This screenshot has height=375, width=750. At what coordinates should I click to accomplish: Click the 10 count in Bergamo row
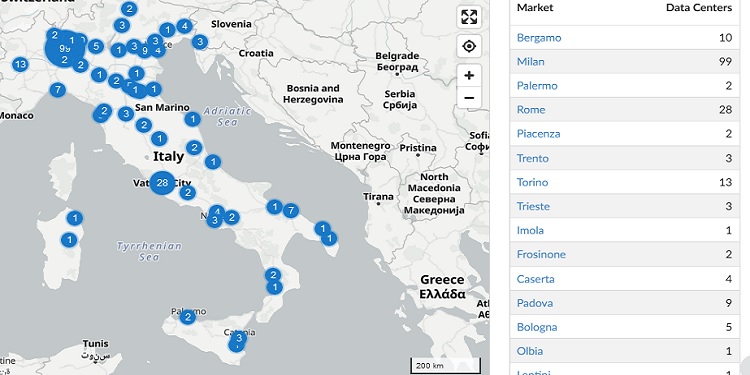point(725,38)
